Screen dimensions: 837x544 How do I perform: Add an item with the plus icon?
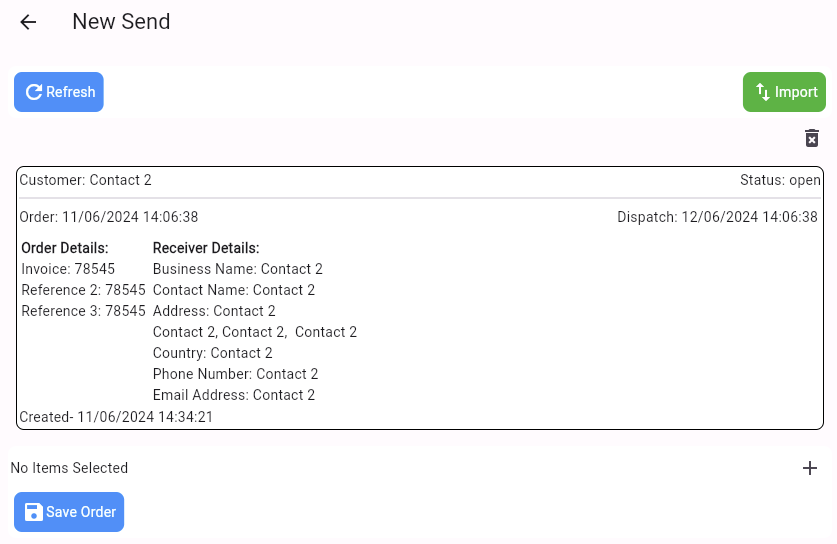tap(810, 468)
